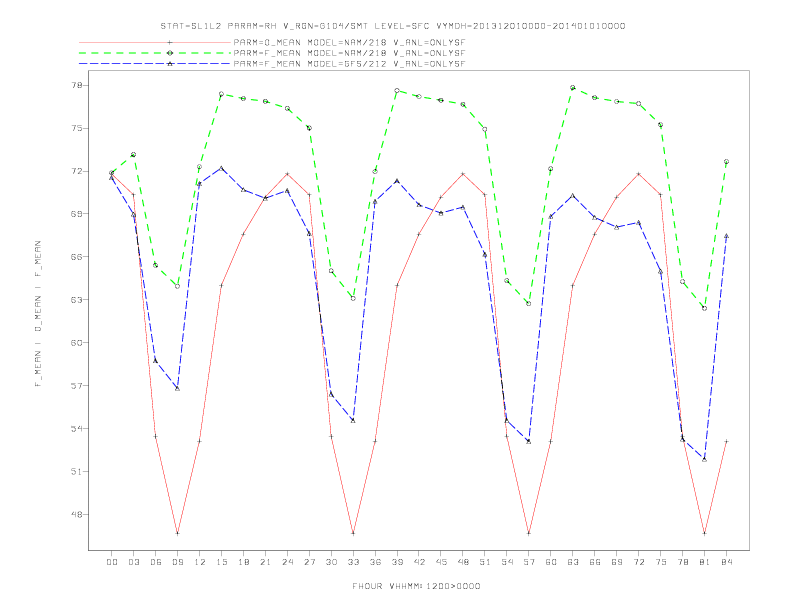This screenshot has width=792, height=612.
Task: Click x-axis tick label 09
Action: click(x=177, y=562)
